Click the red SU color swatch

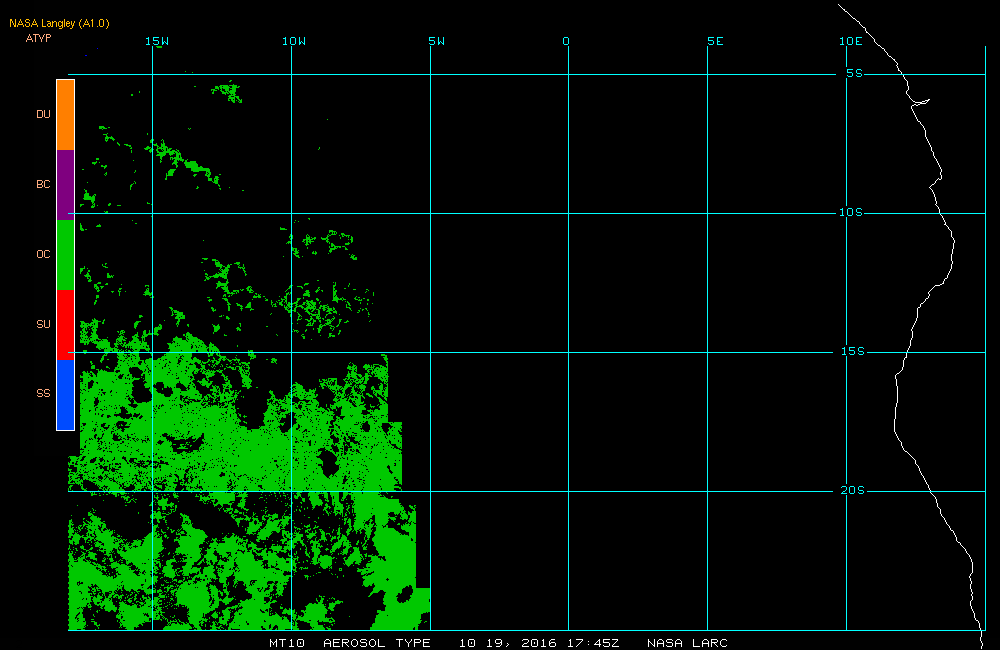[66, 325]
